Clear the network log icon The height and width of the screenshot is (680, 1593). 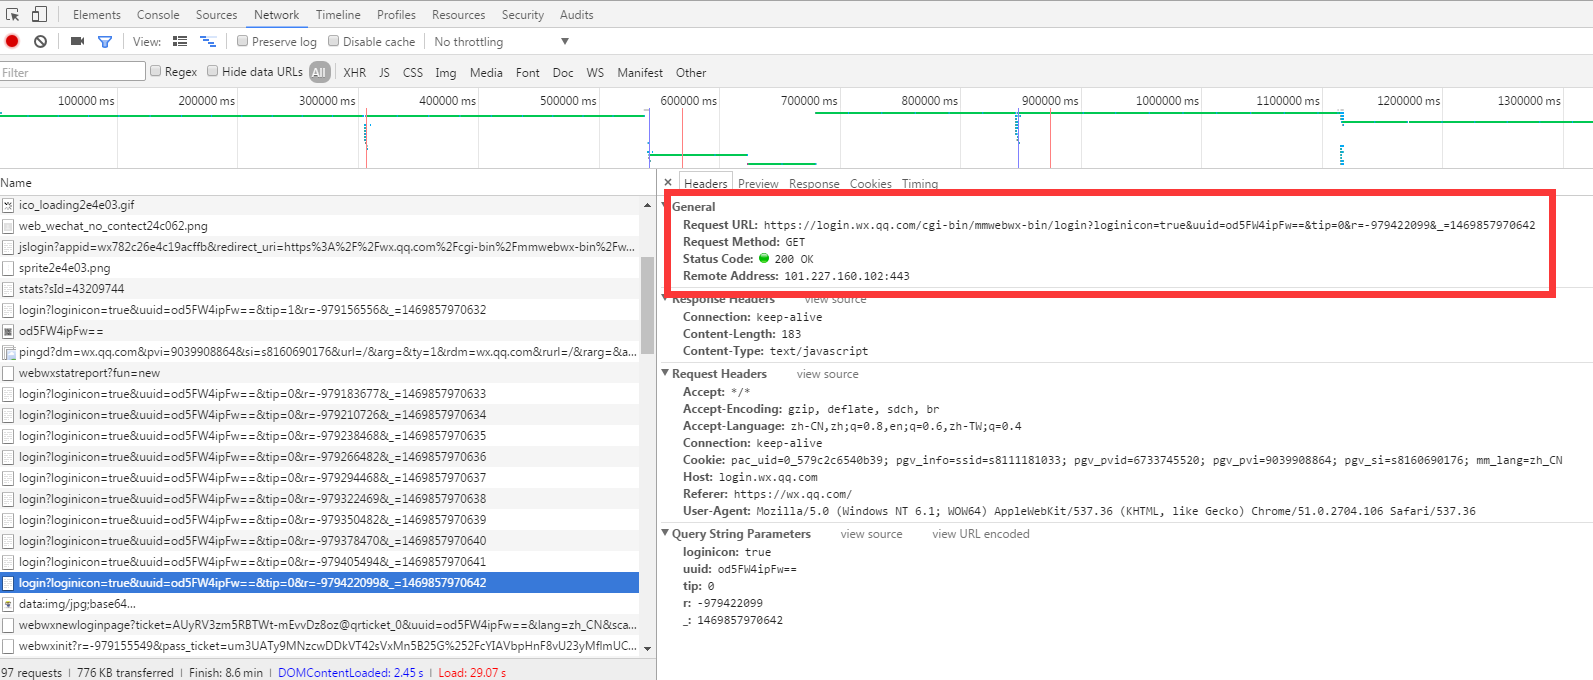40,41
